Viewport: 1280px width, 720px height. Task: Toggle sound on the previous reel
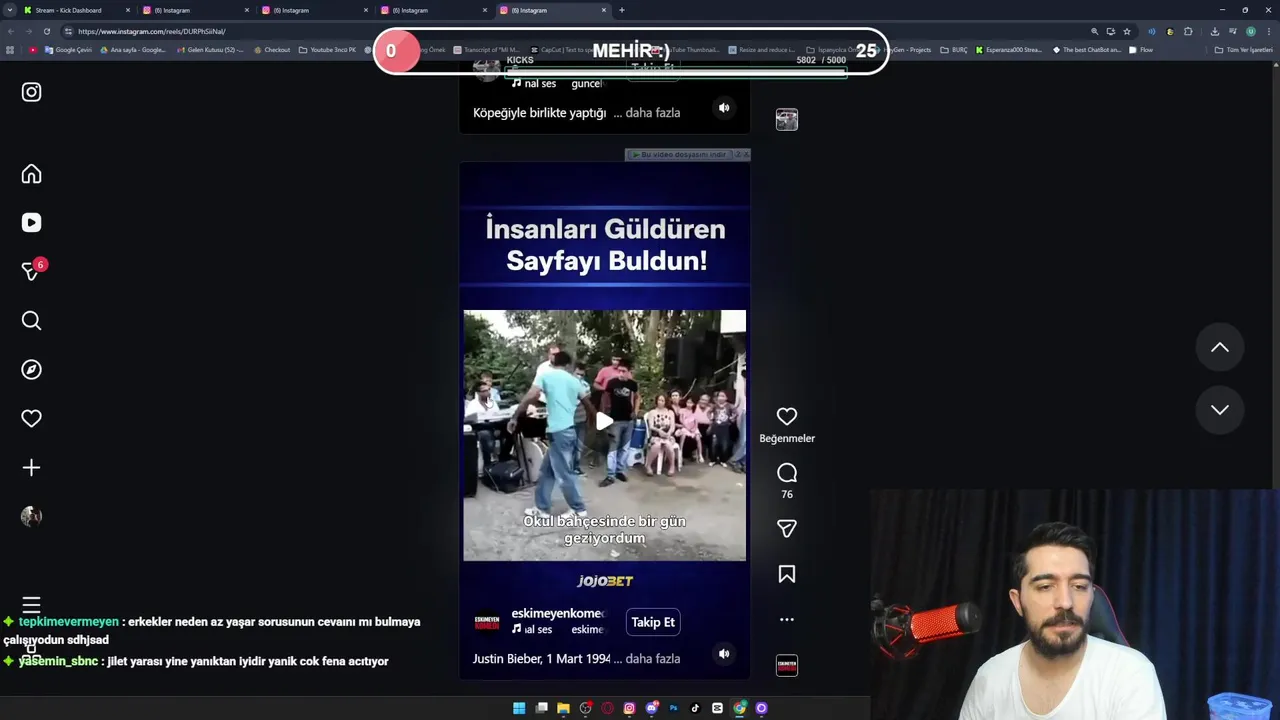(x=724, y=107)
